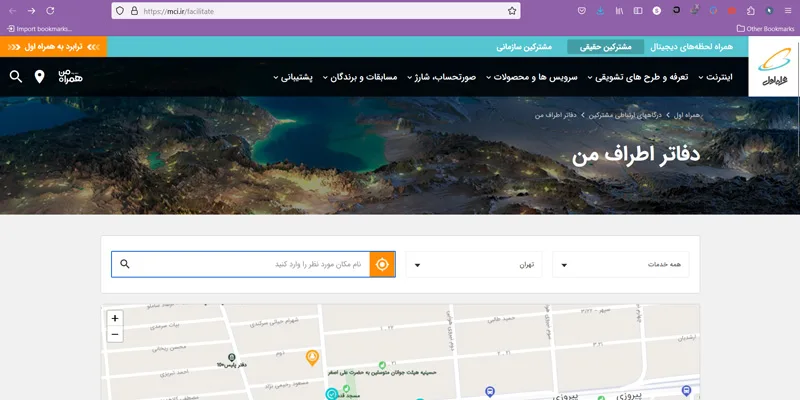Click the دفاتر اطراف من breadcrumb
800x400 pixels.
(x=555, y=115)
